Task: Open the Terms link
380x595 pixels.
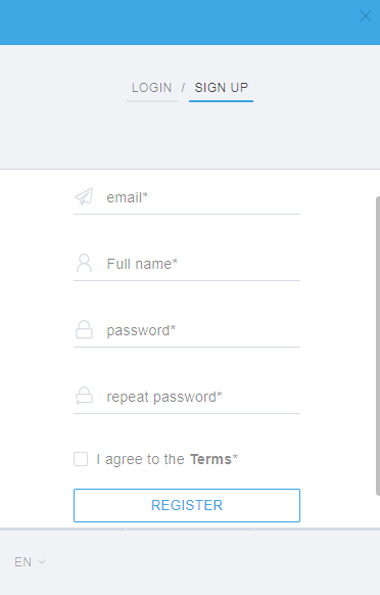Action: tap(211, 459)
